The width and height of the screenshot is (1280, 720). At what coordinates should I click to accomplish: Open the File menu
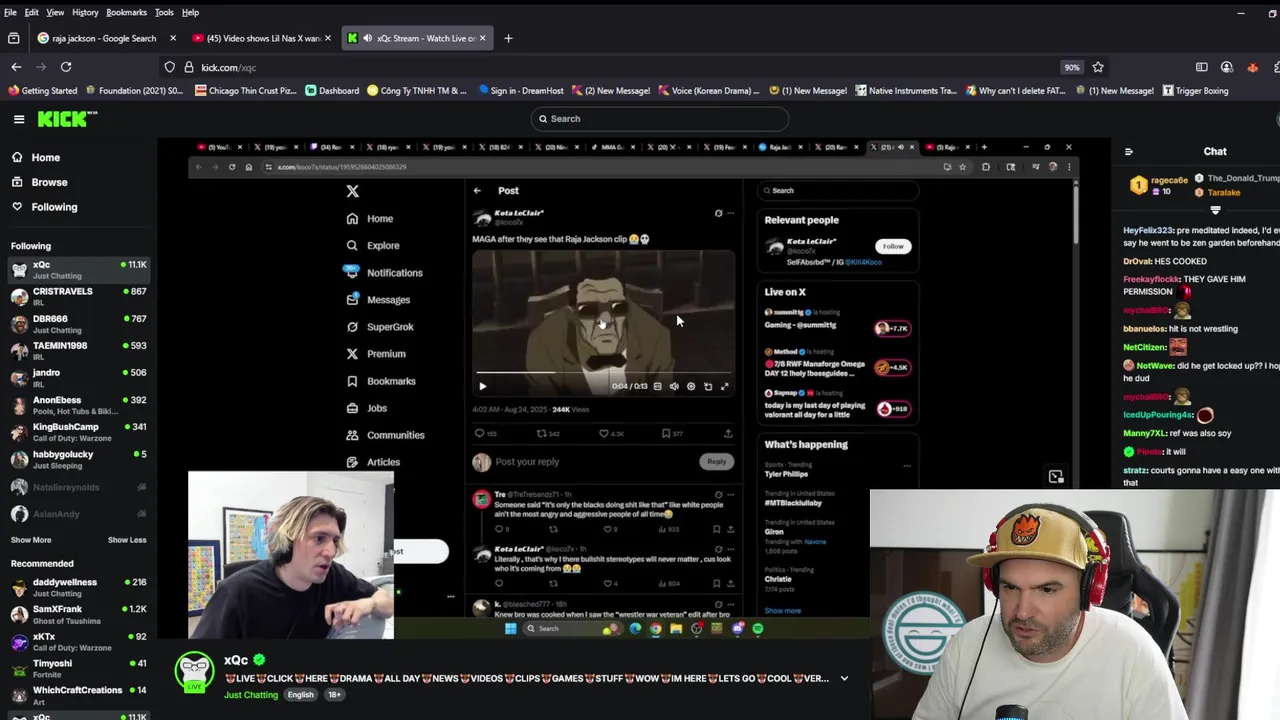tap(10, 12)
